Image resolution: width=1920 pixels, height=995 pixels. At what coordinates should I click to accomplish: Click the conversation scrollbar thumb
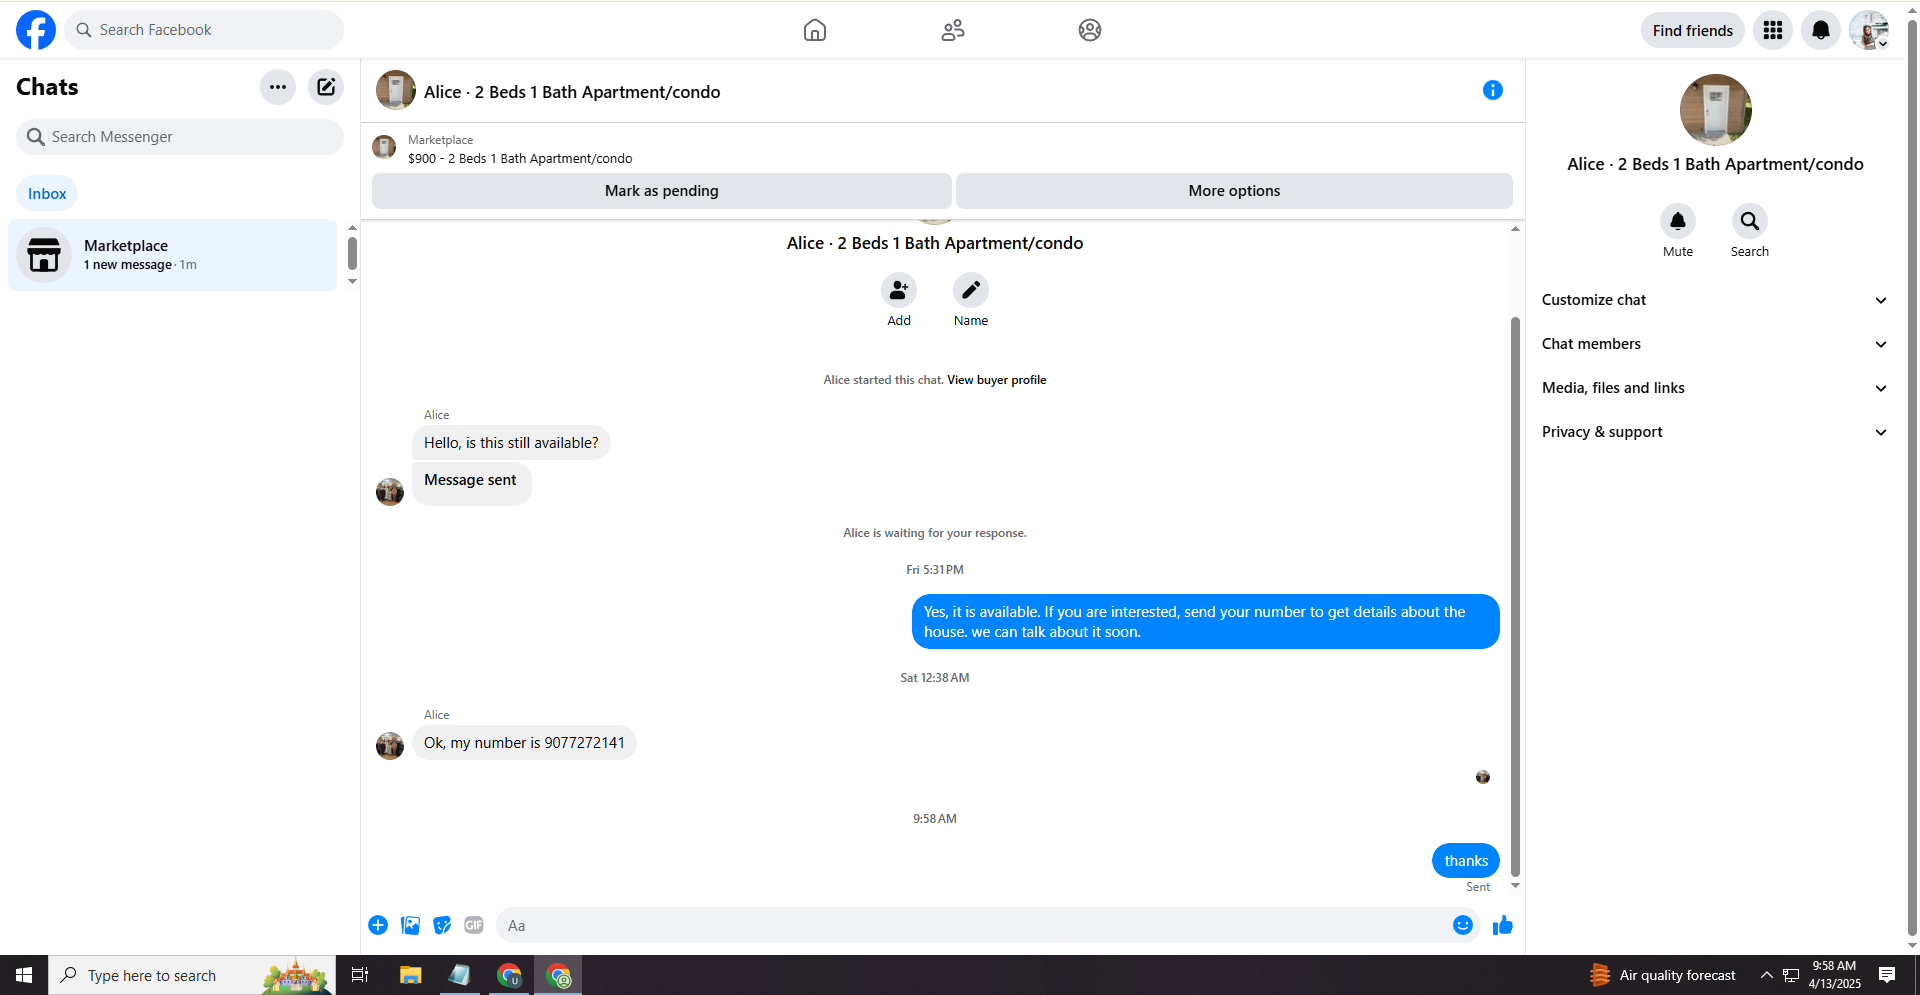point(1515,597)
